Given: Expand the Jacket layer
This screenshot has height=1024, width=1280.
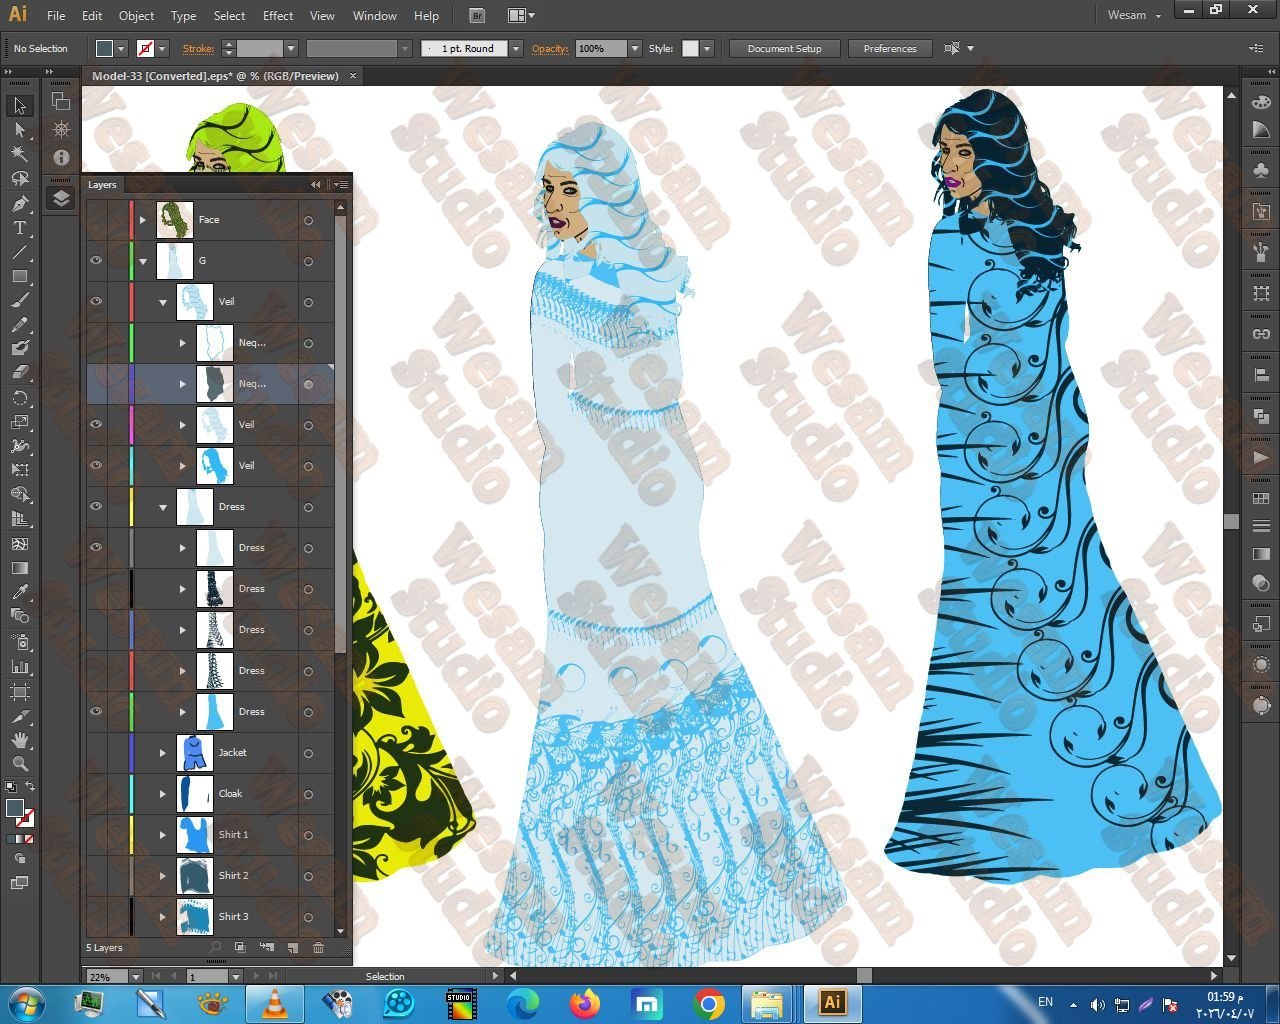Looking at the screenshot, I should pos(163,753).
